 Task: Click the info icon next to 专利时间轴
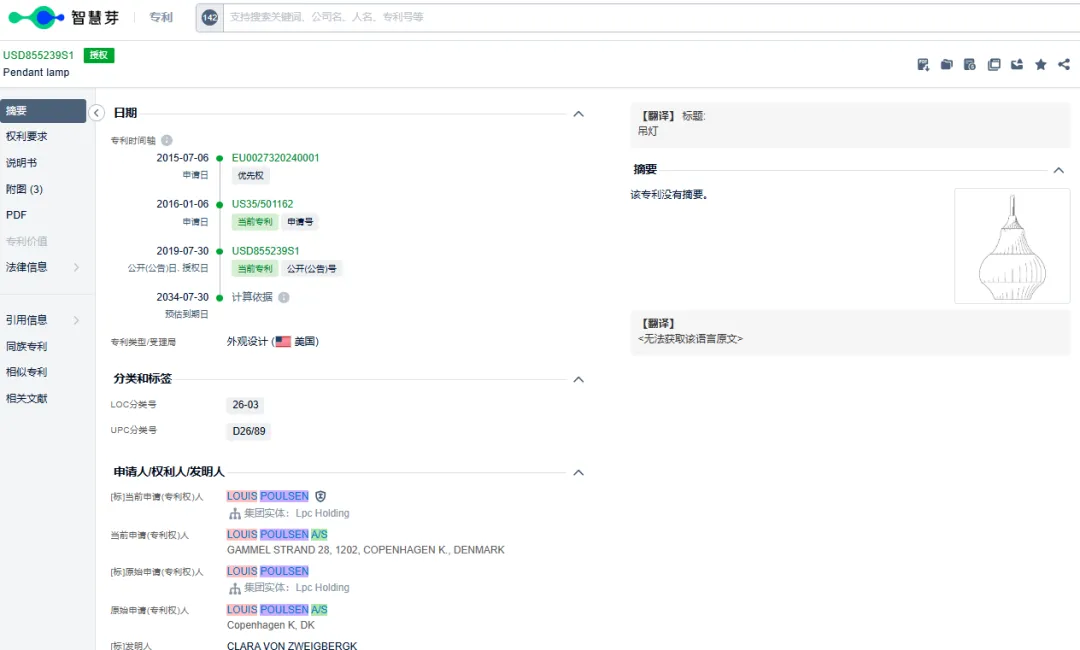(x=167, y=140)
